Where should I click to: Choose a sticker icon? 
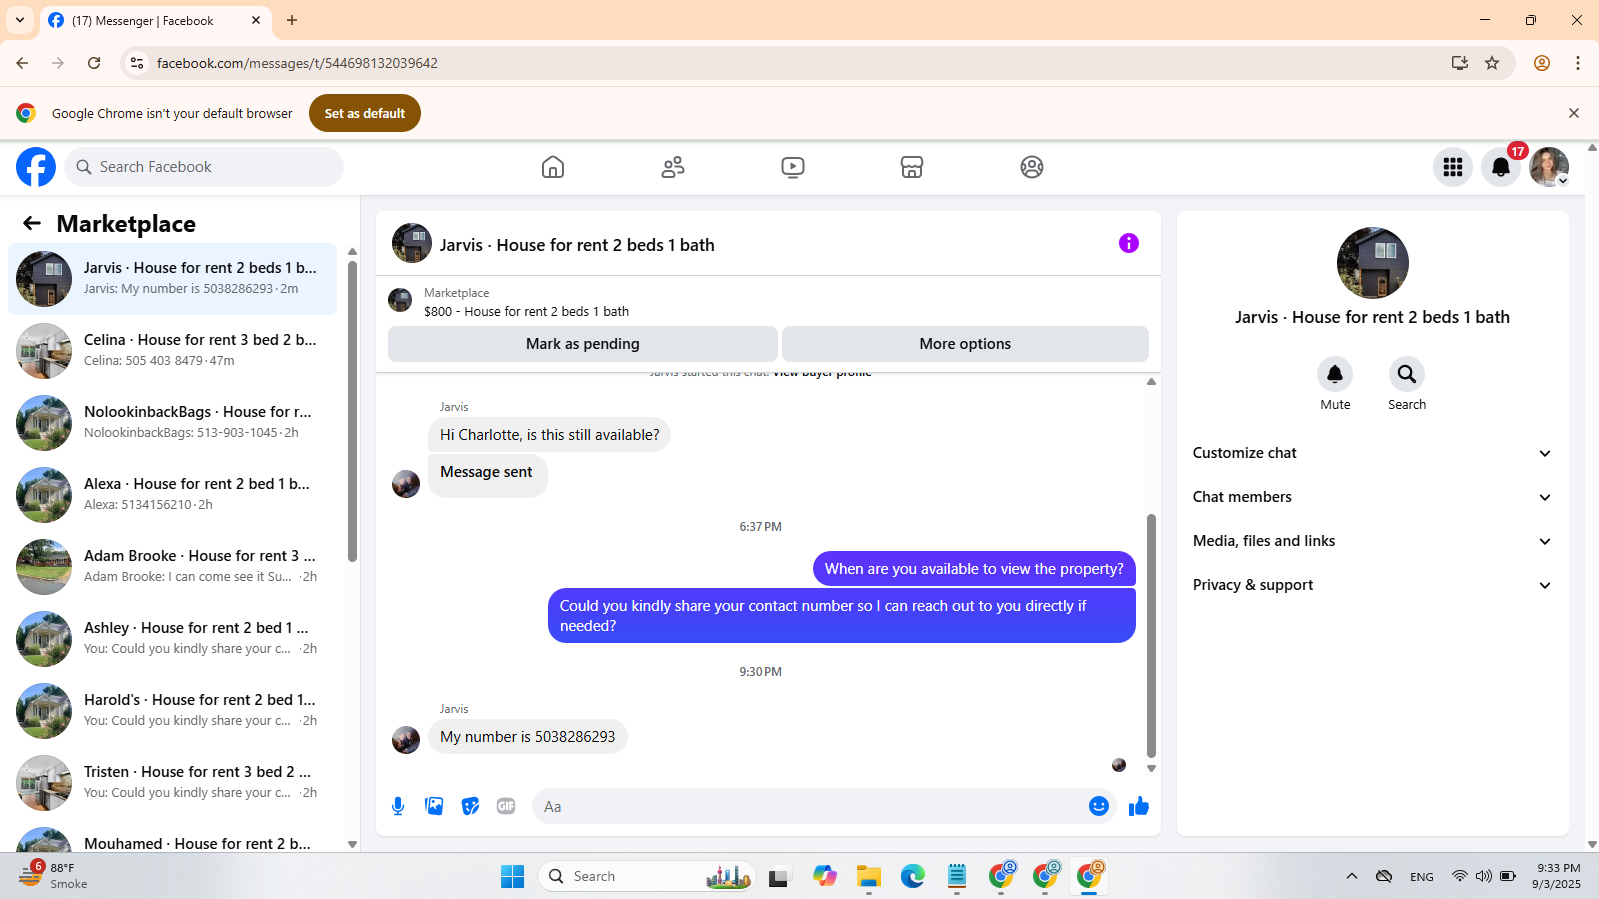(x=470, y=806)
